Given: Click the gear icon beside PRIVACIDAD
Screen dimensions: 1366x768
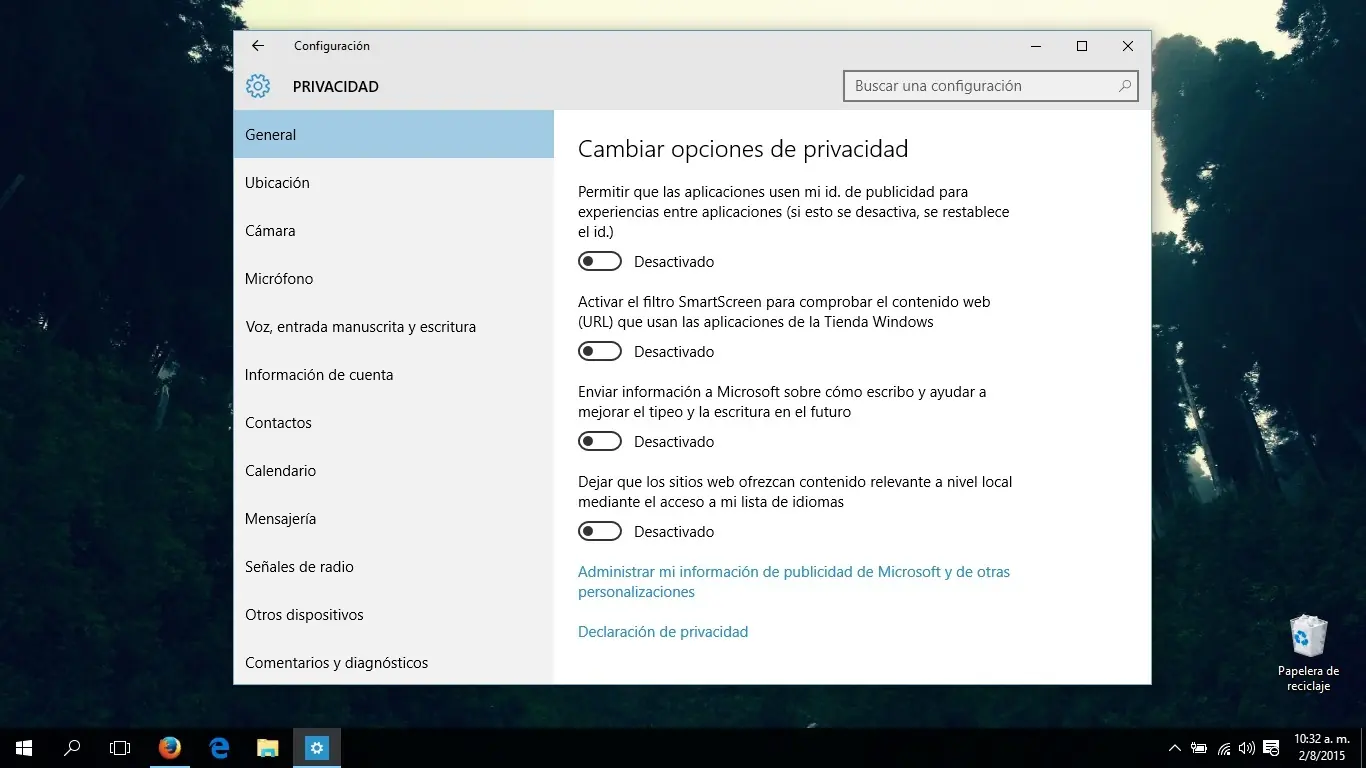Looking at the screenshot, I should coord(258,86).
